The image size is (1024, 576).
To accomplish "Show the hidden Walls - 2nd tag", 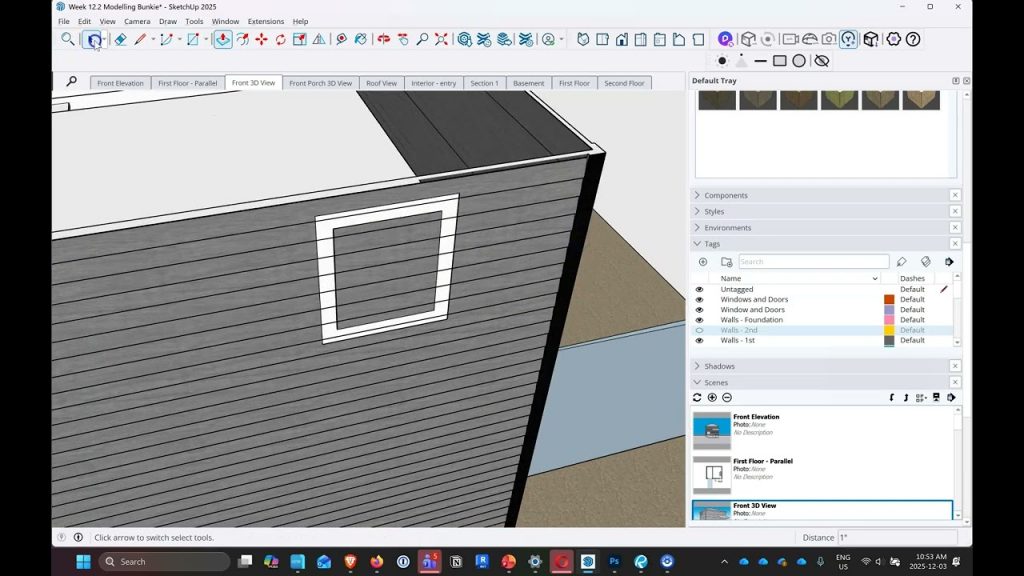I will click(700, 330).
